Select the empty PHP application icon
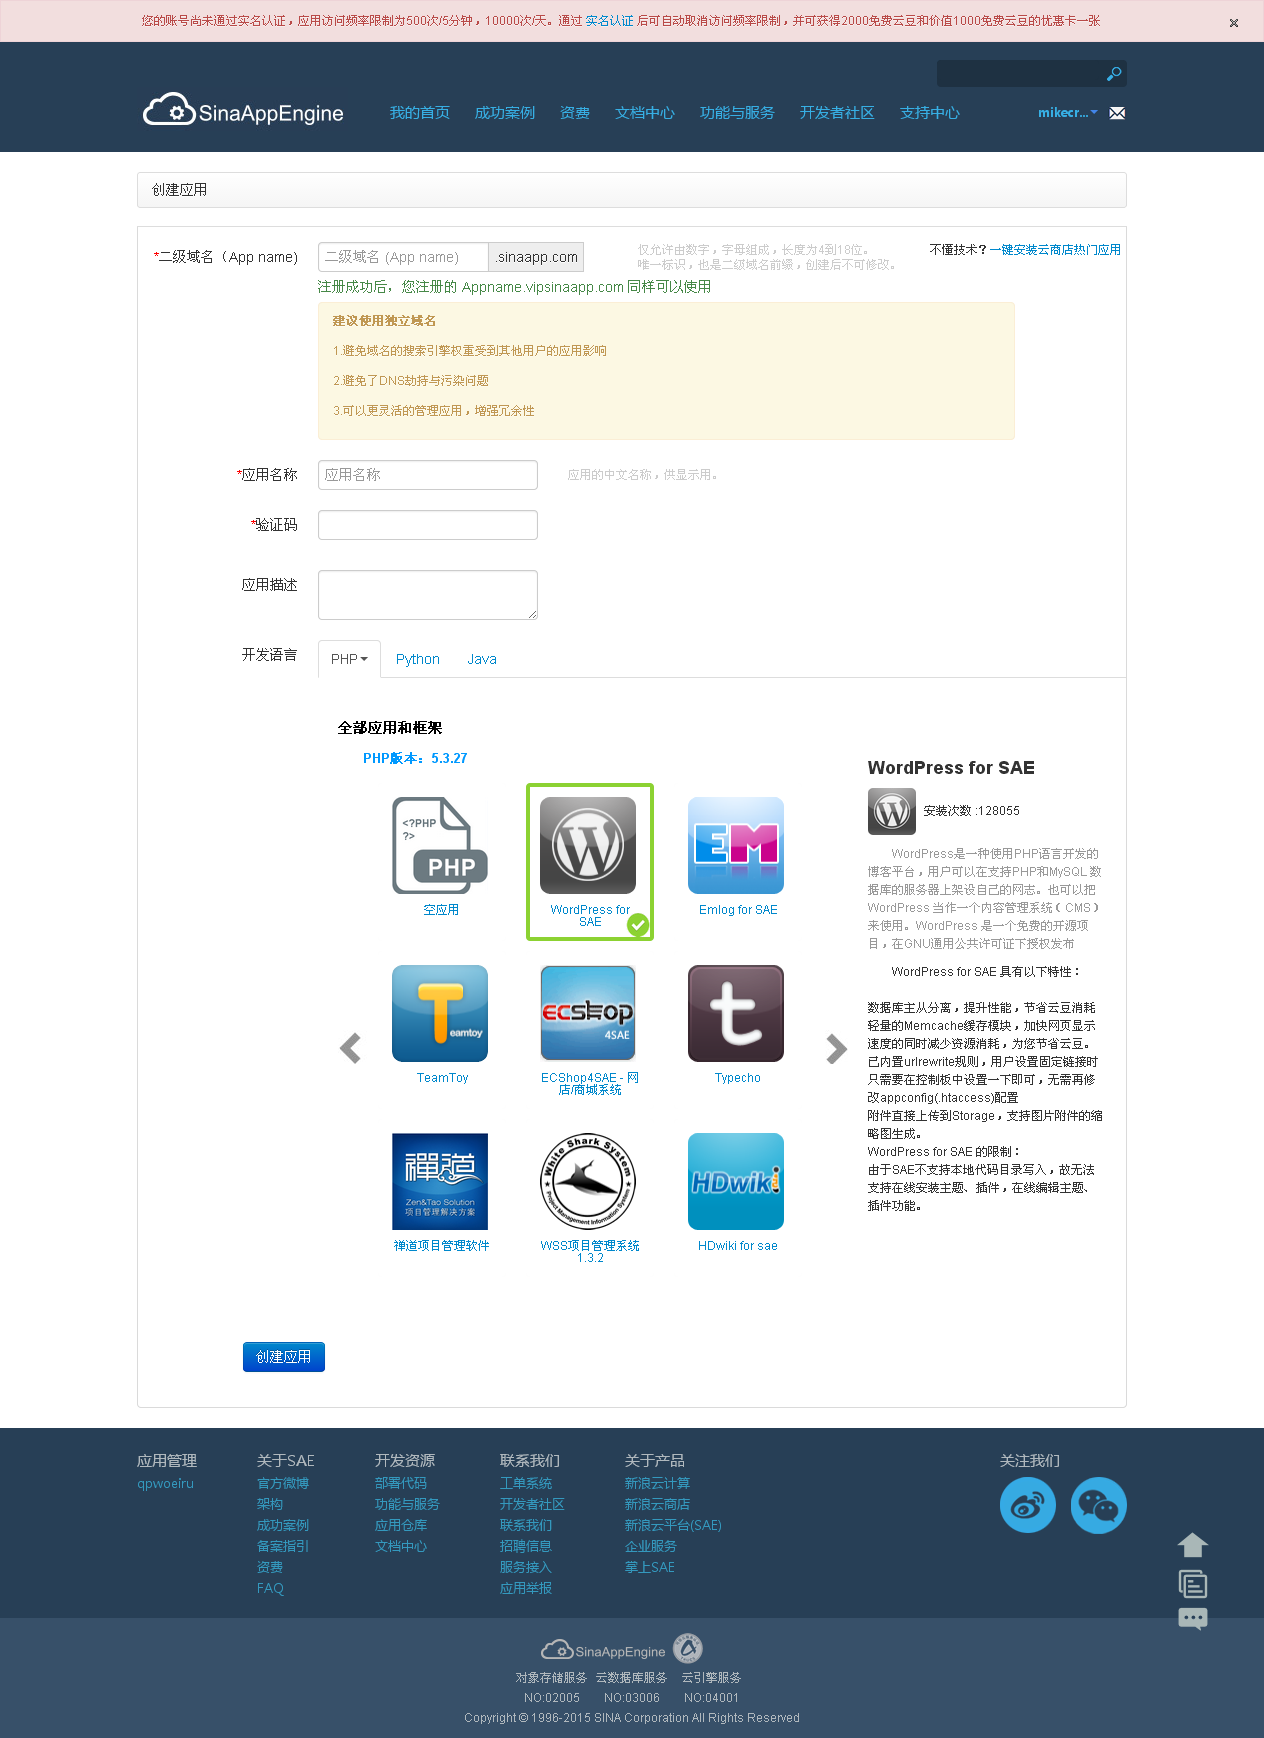This screenshot has width=1264, height=1738. coord(440,846)
